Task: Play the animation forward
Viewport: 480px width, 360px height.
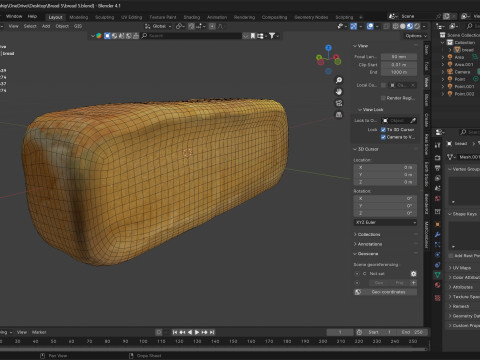Action: [x=197, y=332]
